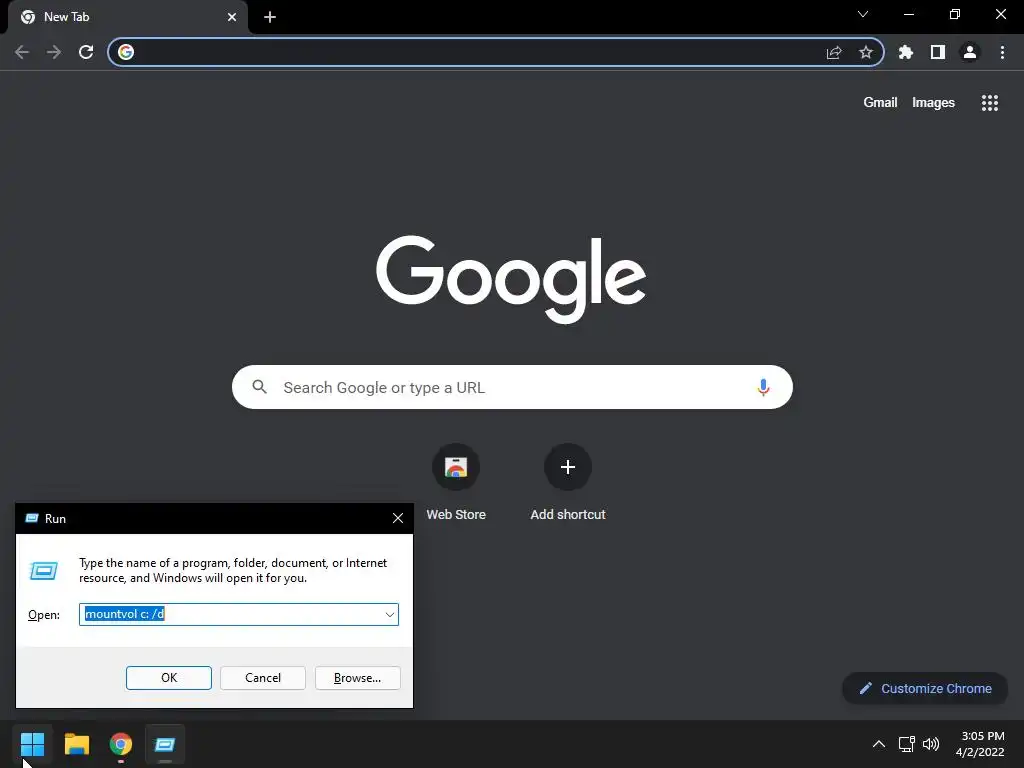
Task: Open the Gmail link
Action: click(880, 103)
